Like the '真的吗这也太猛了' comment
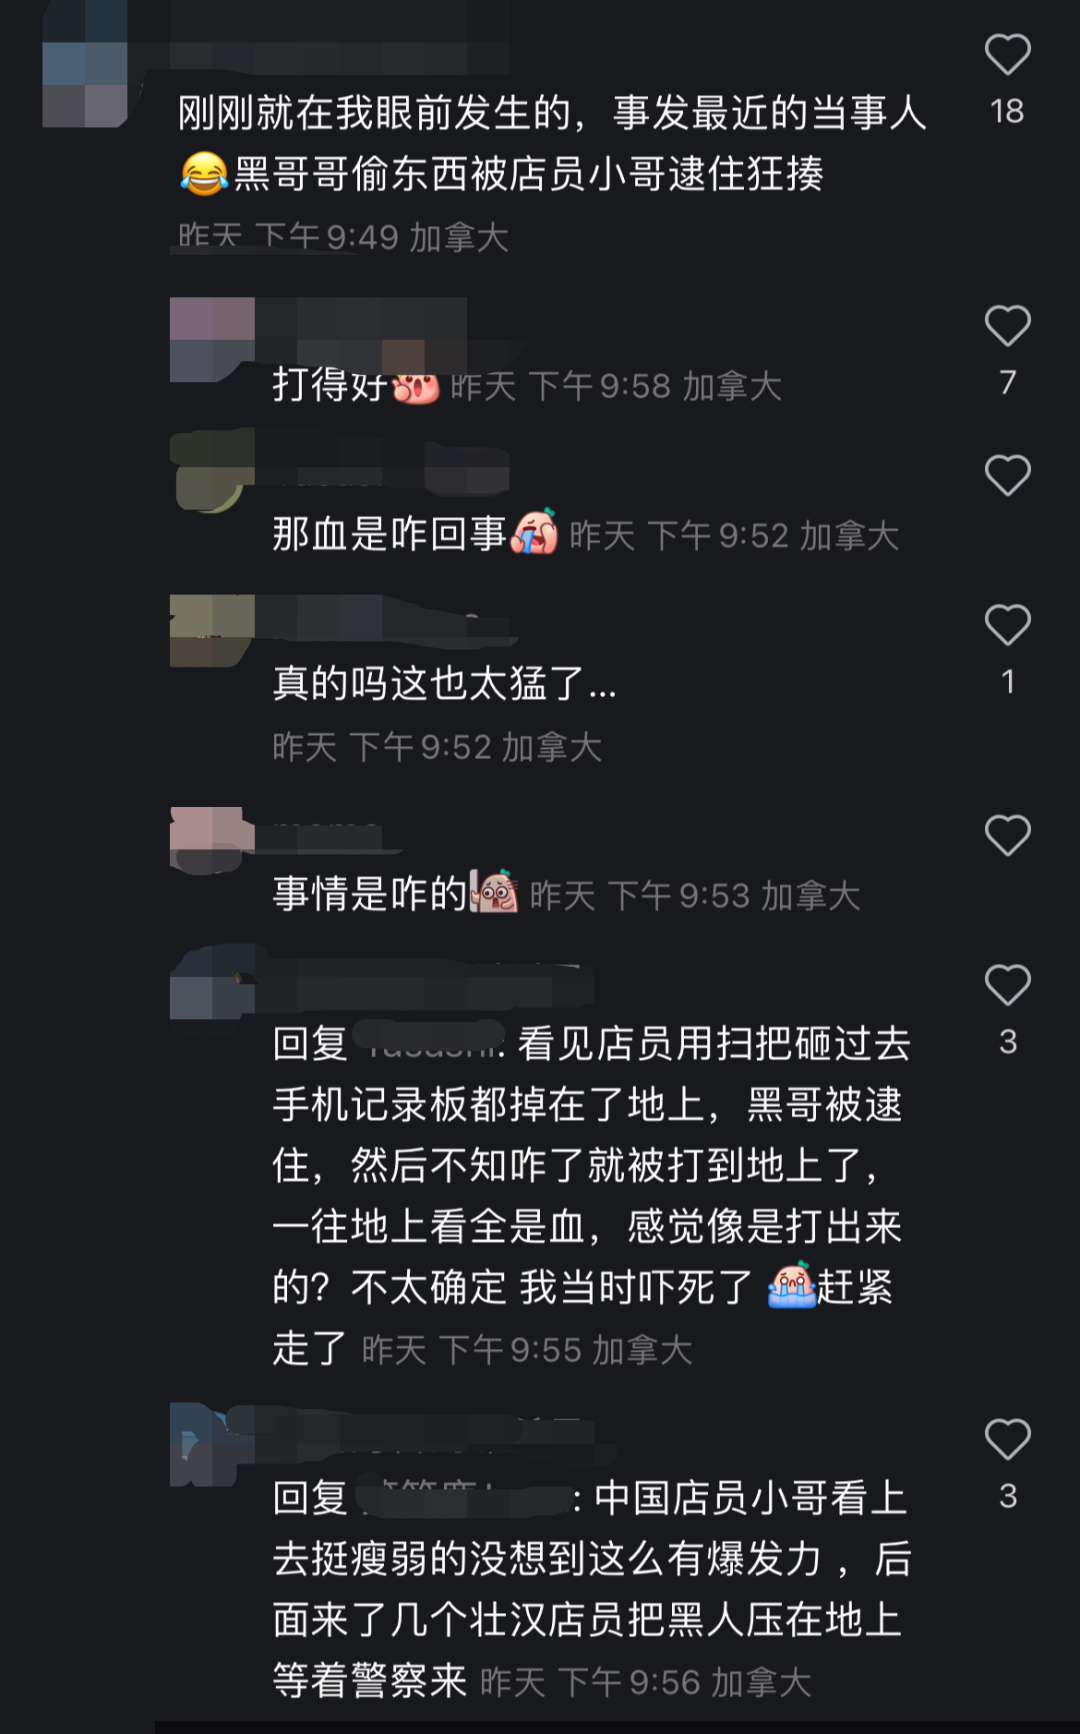This screenshot has height=1734, width=1080. point(1007,625)
